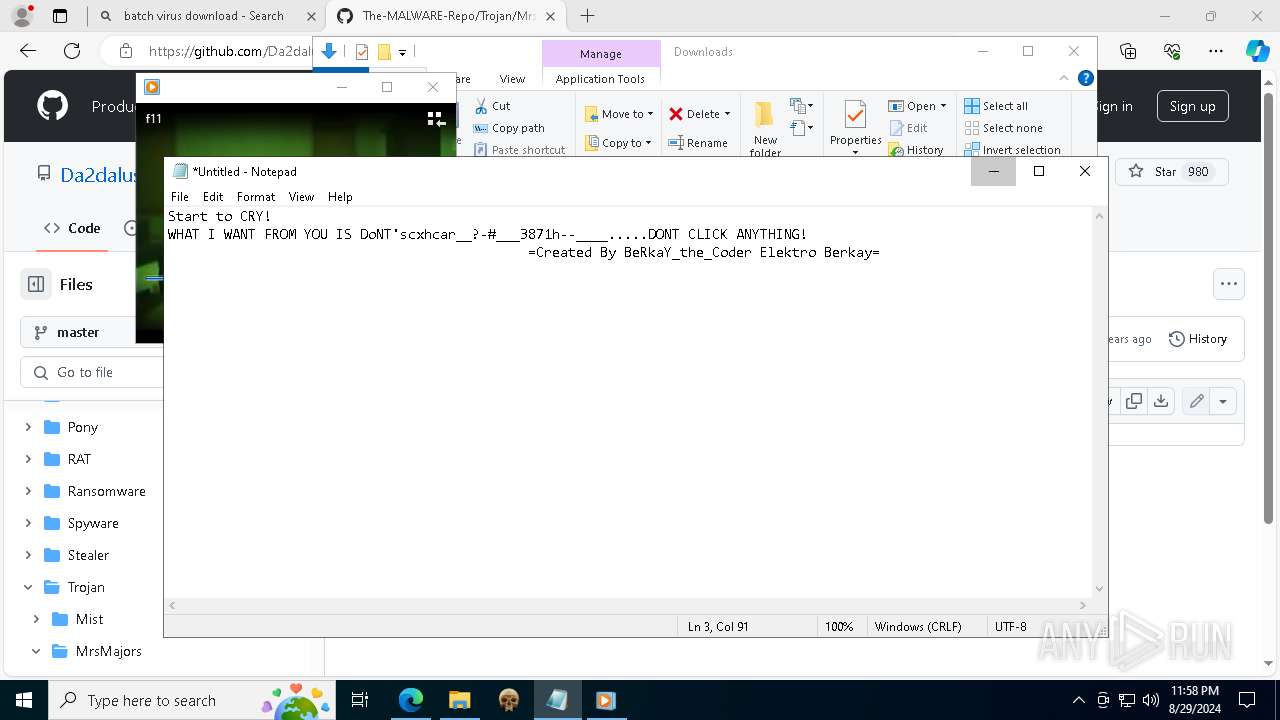Open the Notepad Edit menu
Image resolution: width=1280 pixels, height=720 pixels.
tap(213, 197)
